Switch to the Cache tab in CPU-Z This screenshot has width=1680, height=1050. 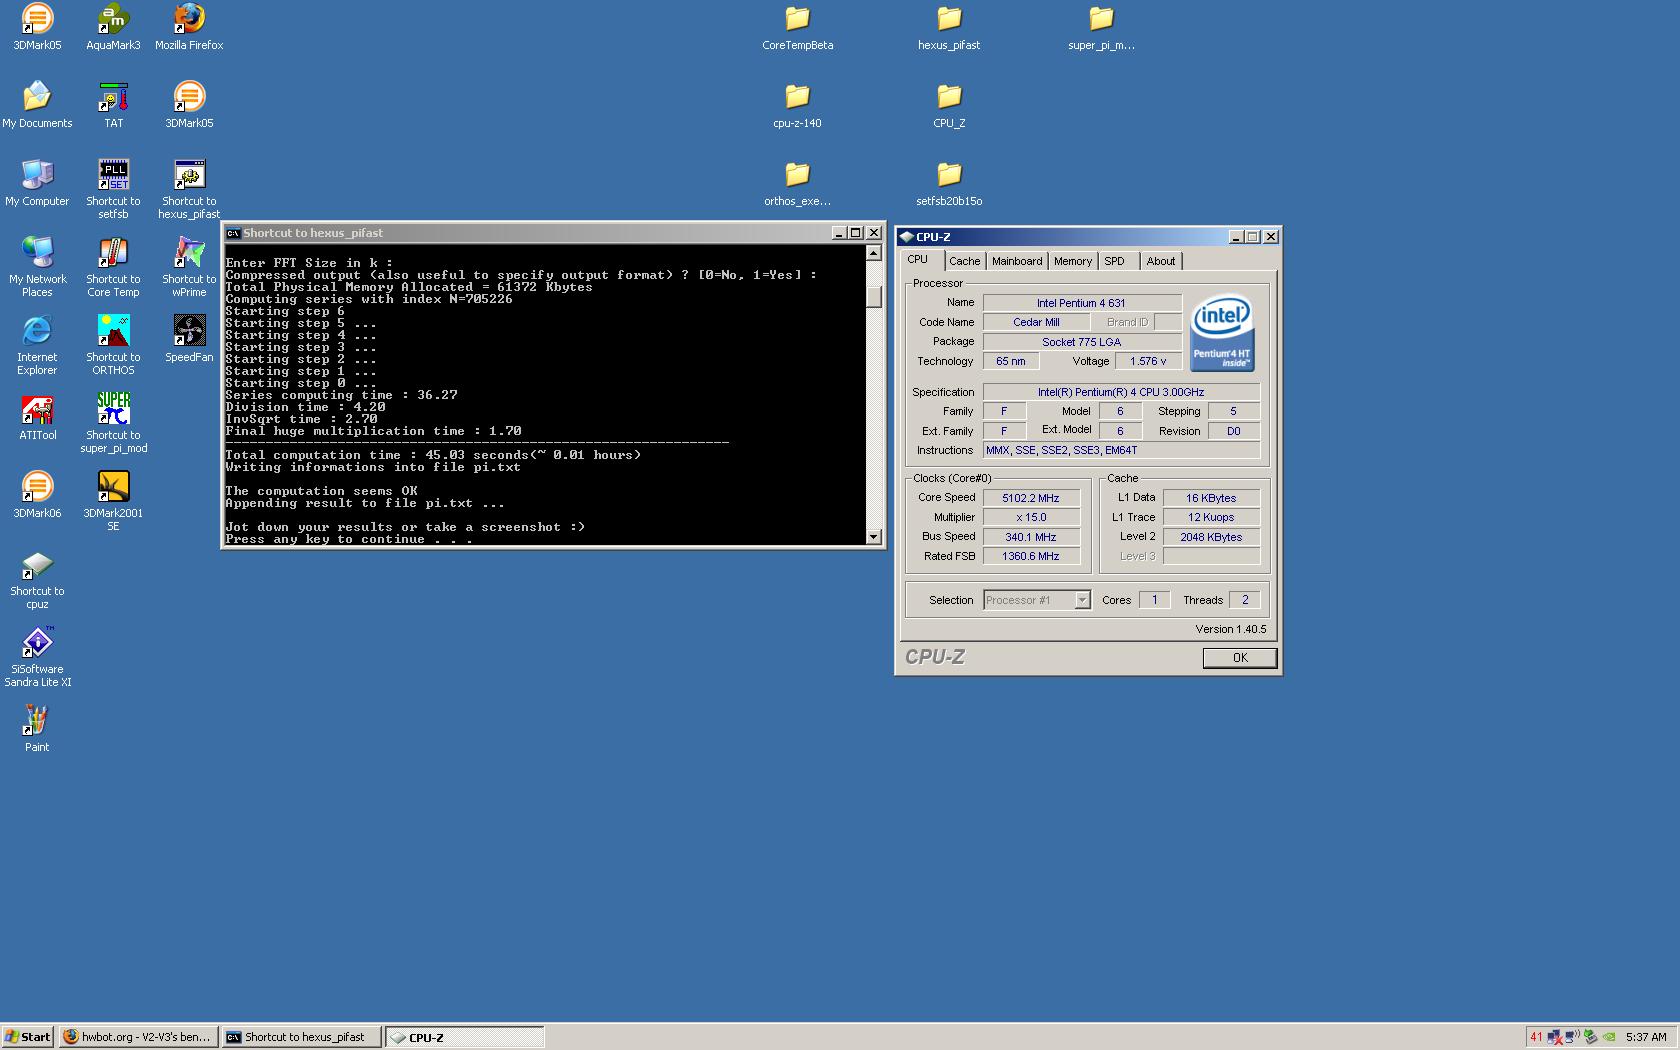[x=965, y=261]
